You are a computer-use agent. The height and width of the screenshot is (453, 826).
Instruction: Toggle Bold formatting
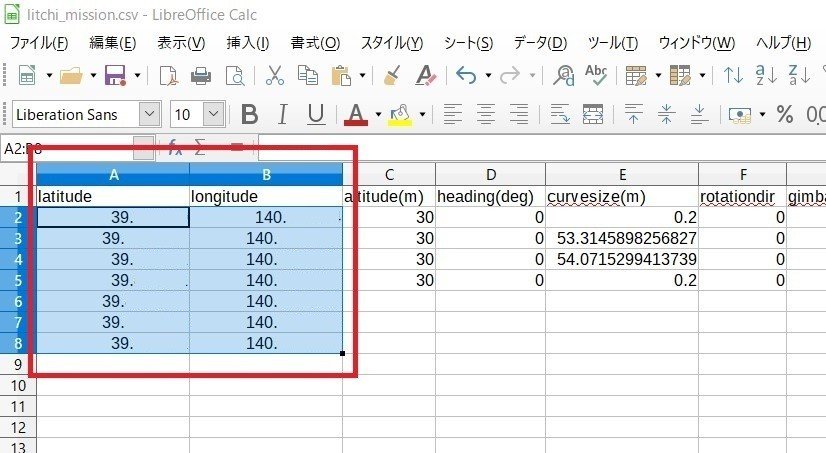coord(250,114)
